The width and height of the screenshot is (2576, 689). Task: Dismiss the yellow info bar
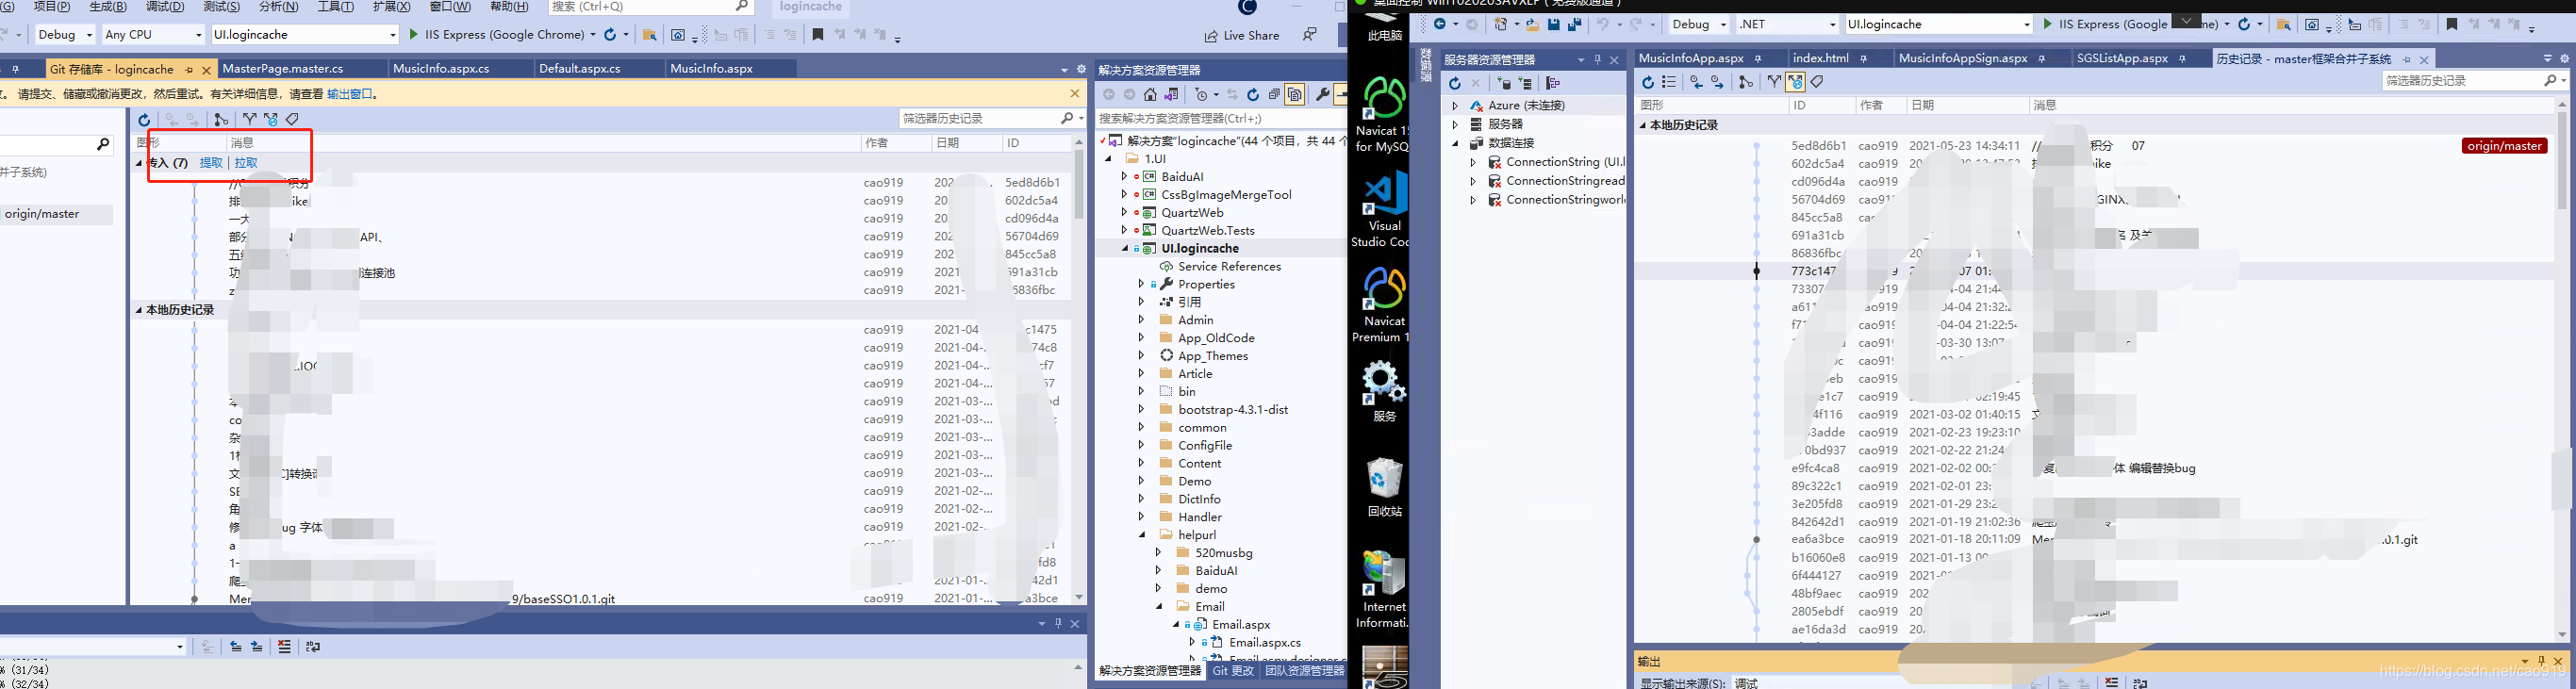1075,93
